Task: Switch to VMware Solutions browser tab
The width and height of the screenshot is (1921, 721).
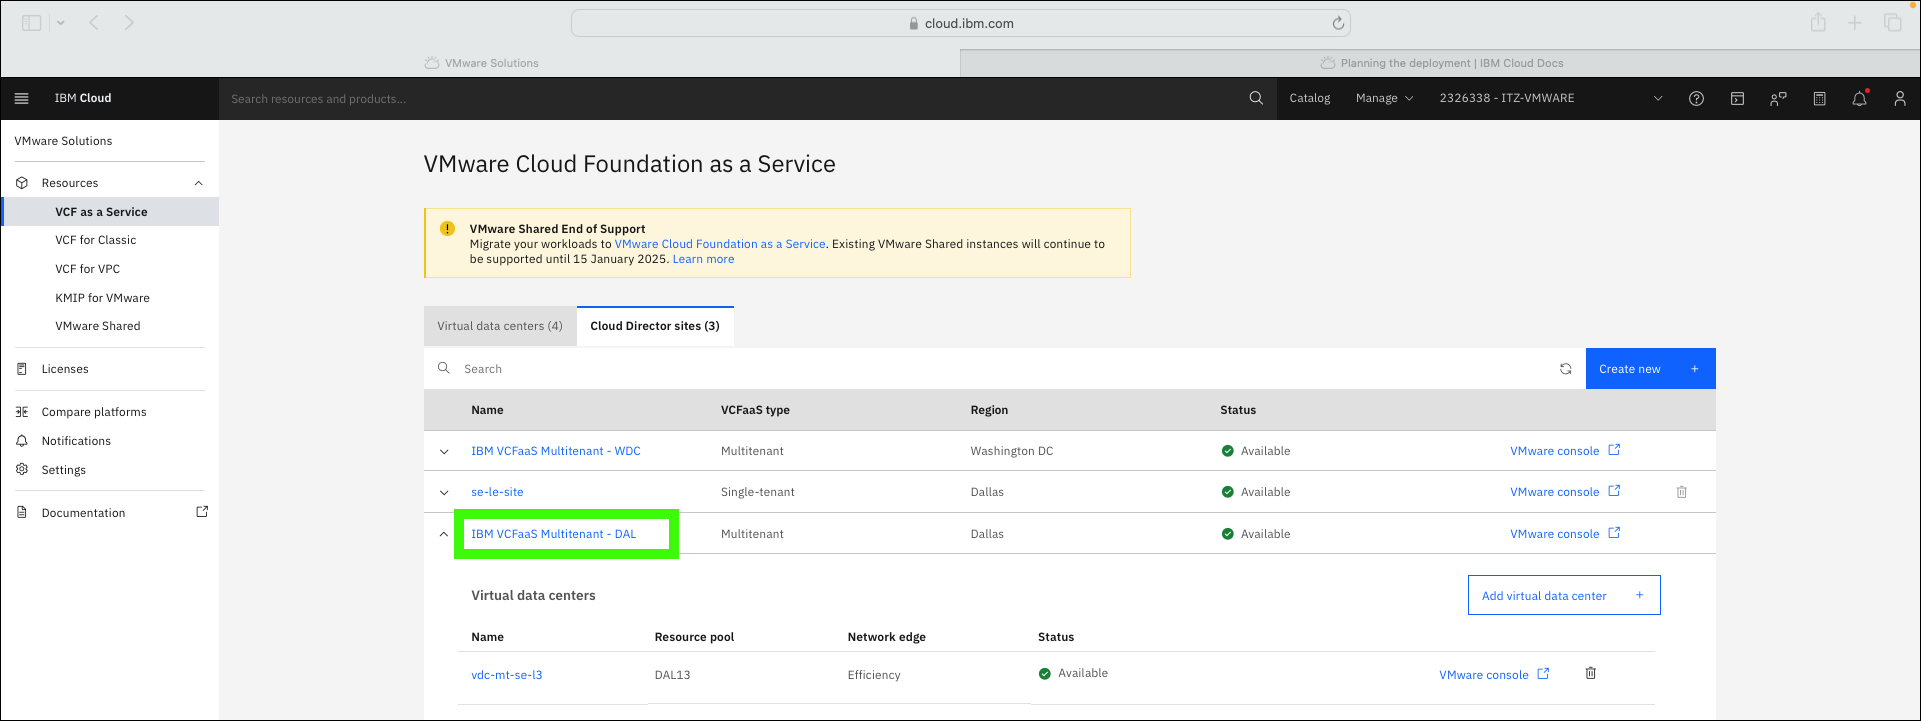Action: click(x=482, y=63)
